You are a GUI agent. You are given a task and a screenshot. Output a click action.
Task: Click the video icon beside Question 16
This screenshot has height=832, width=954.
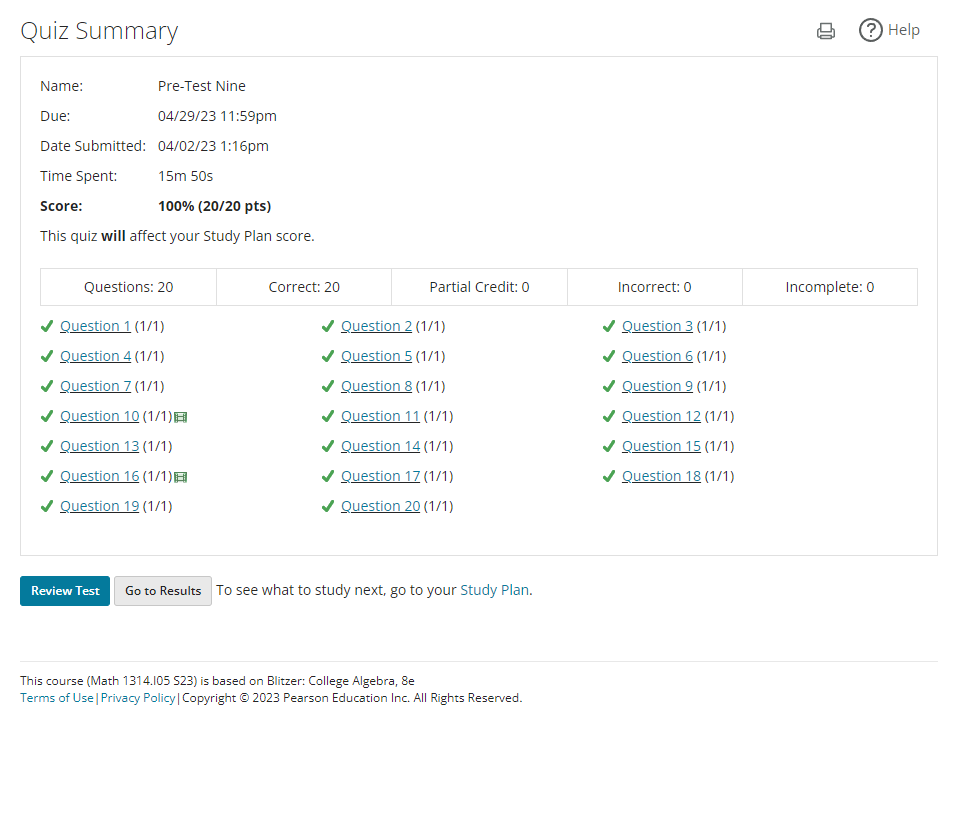tap(181, 477)
